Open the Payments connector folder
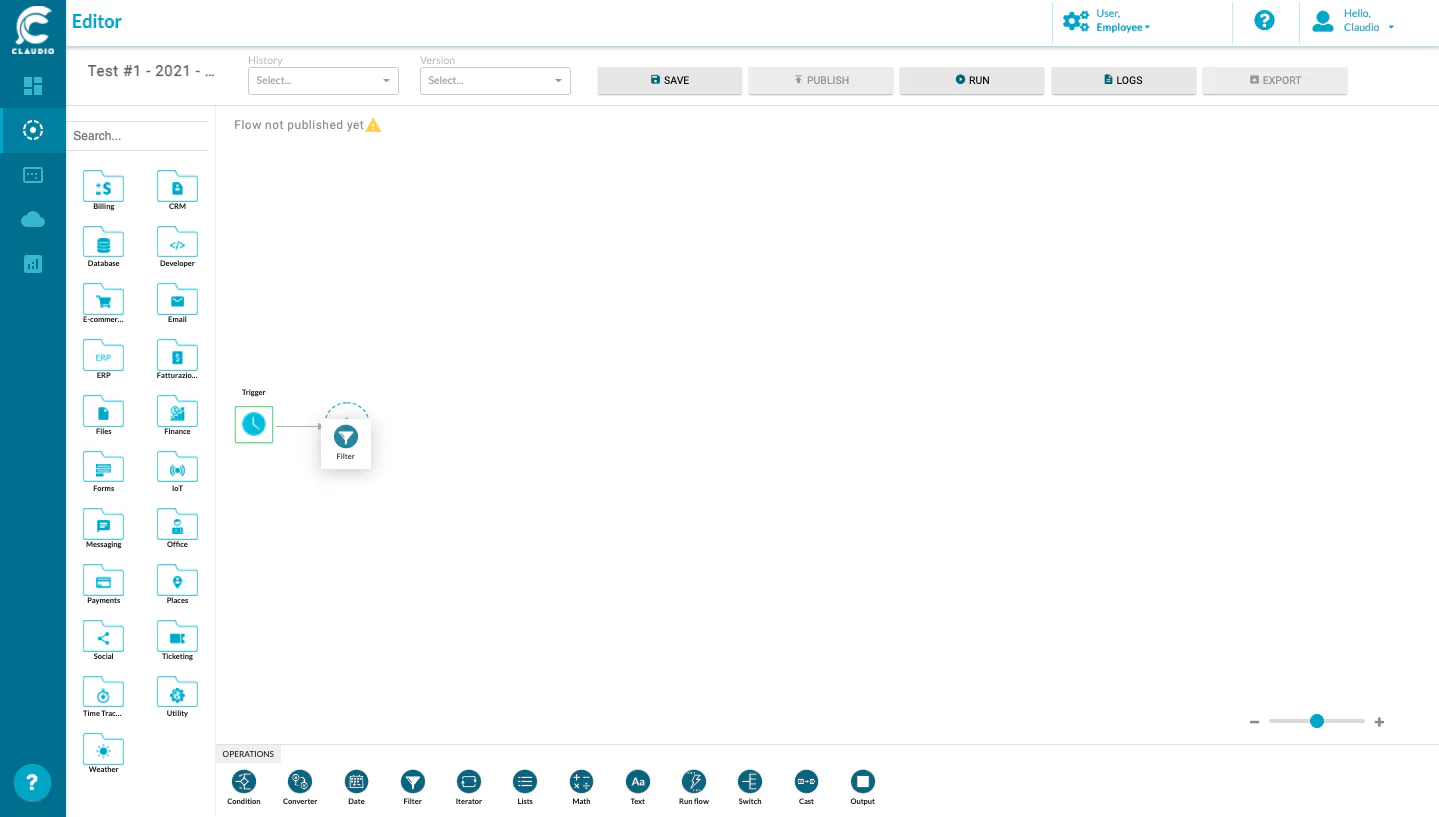The width and height of the screenshot is (1439, 817). pyautogui.click(x=103, y=582)
